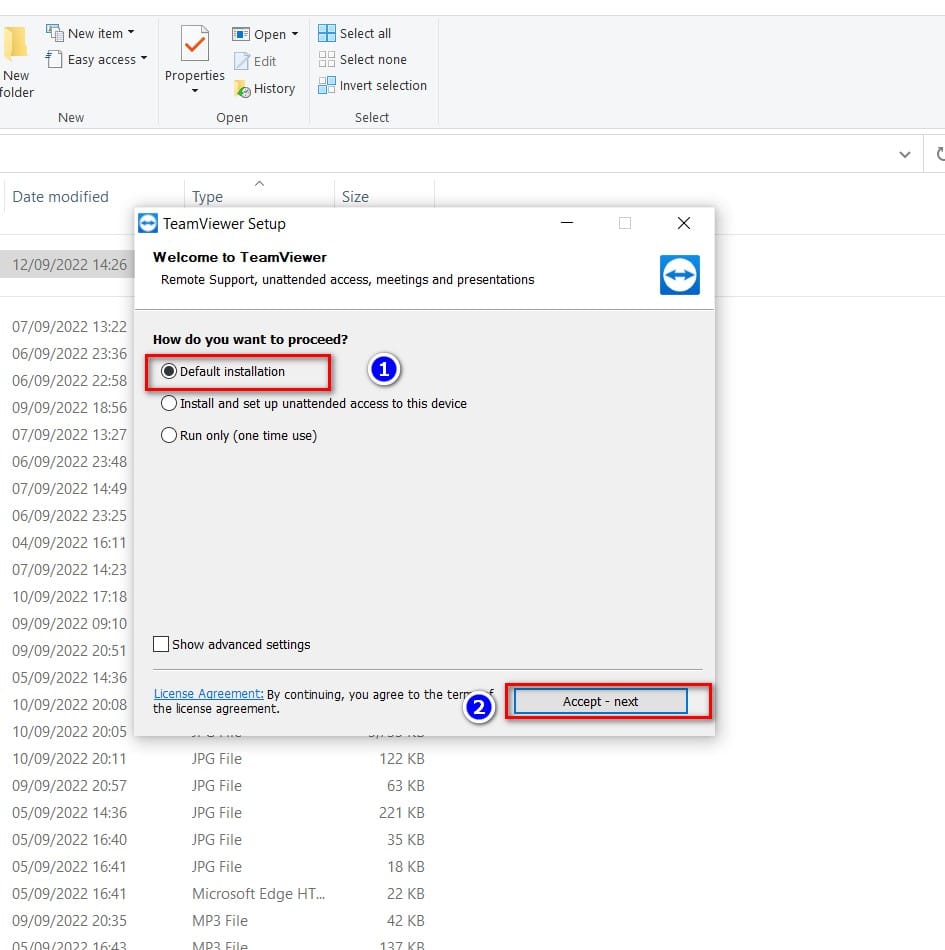This screenshot has width=945, height=950.
Task: Select the file dated 04/09/2022 16:11
Action: click(70, 543)
